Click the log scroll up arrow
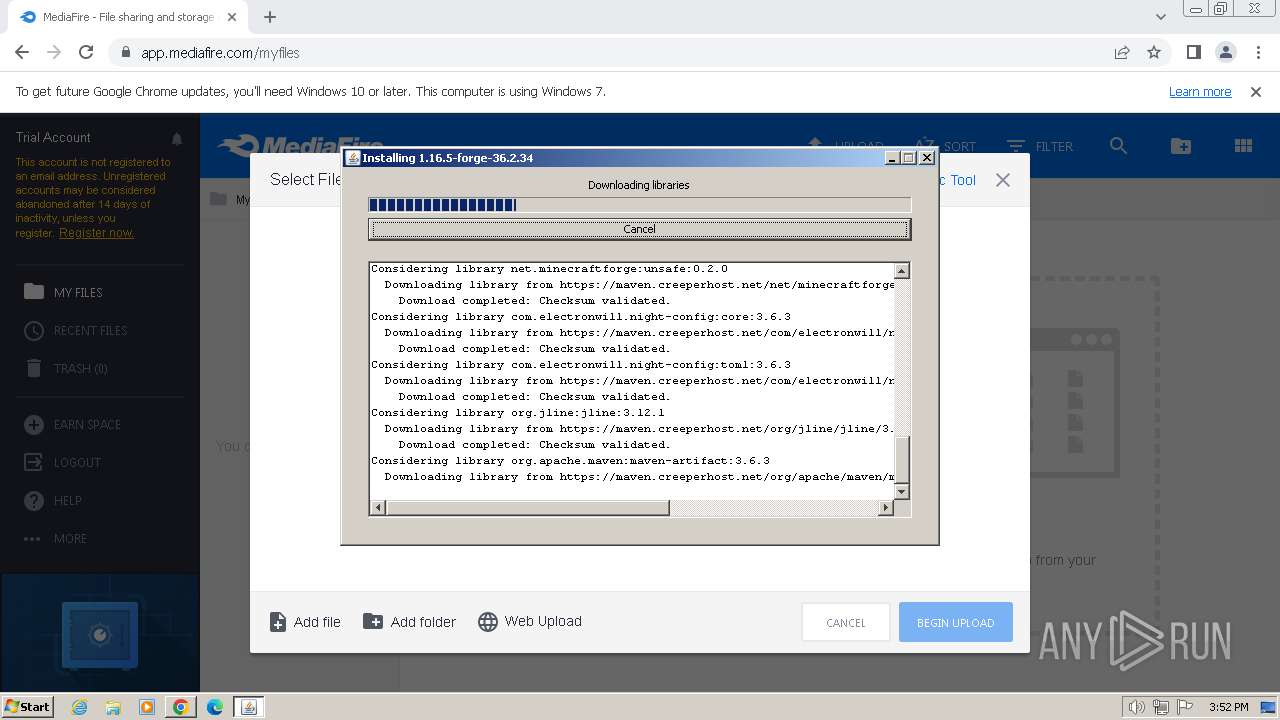The height and width of the screenshot is (720, 1280). [902, 271]
